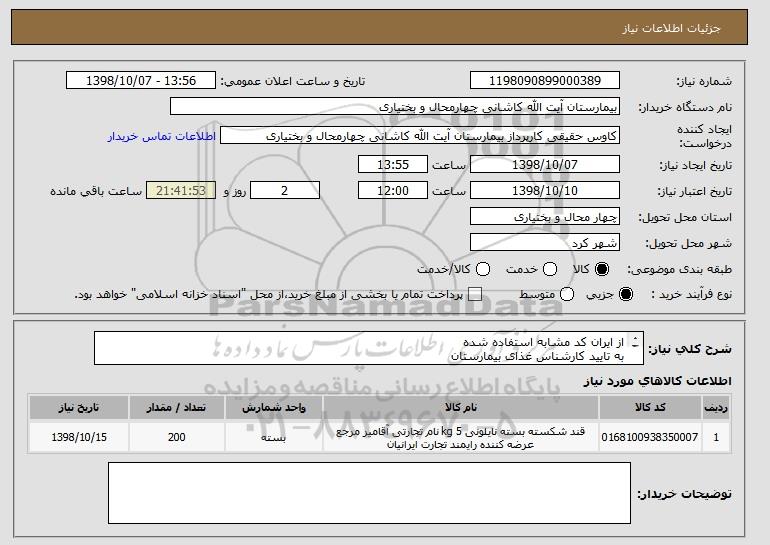This screenshot has width=770, height=545.
Task: Click row number 1 cell
Action: coord(716,437)
